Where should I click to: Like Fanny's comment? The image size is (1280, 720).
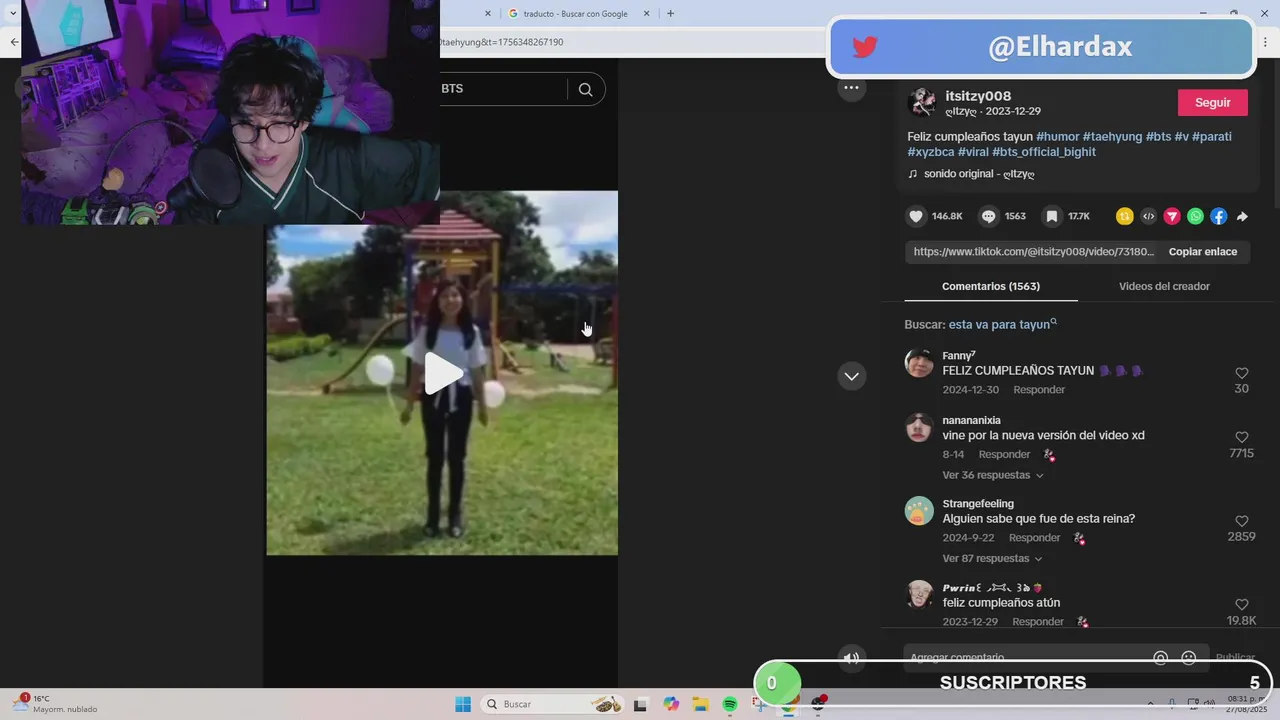1242,373
